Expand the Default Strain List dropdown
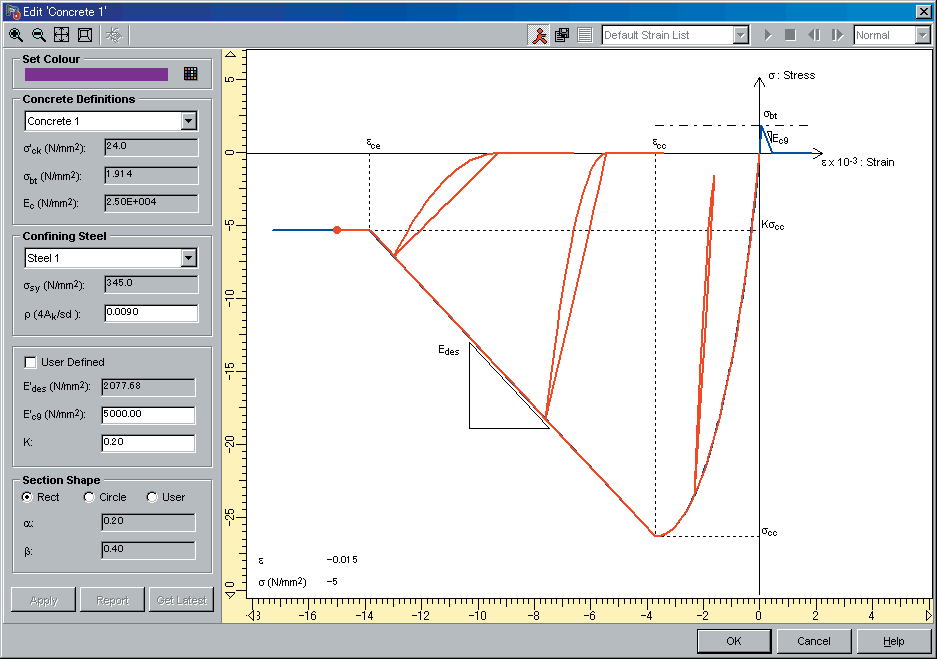This screenshot has height=659, width=937. (x=740, y=35)
